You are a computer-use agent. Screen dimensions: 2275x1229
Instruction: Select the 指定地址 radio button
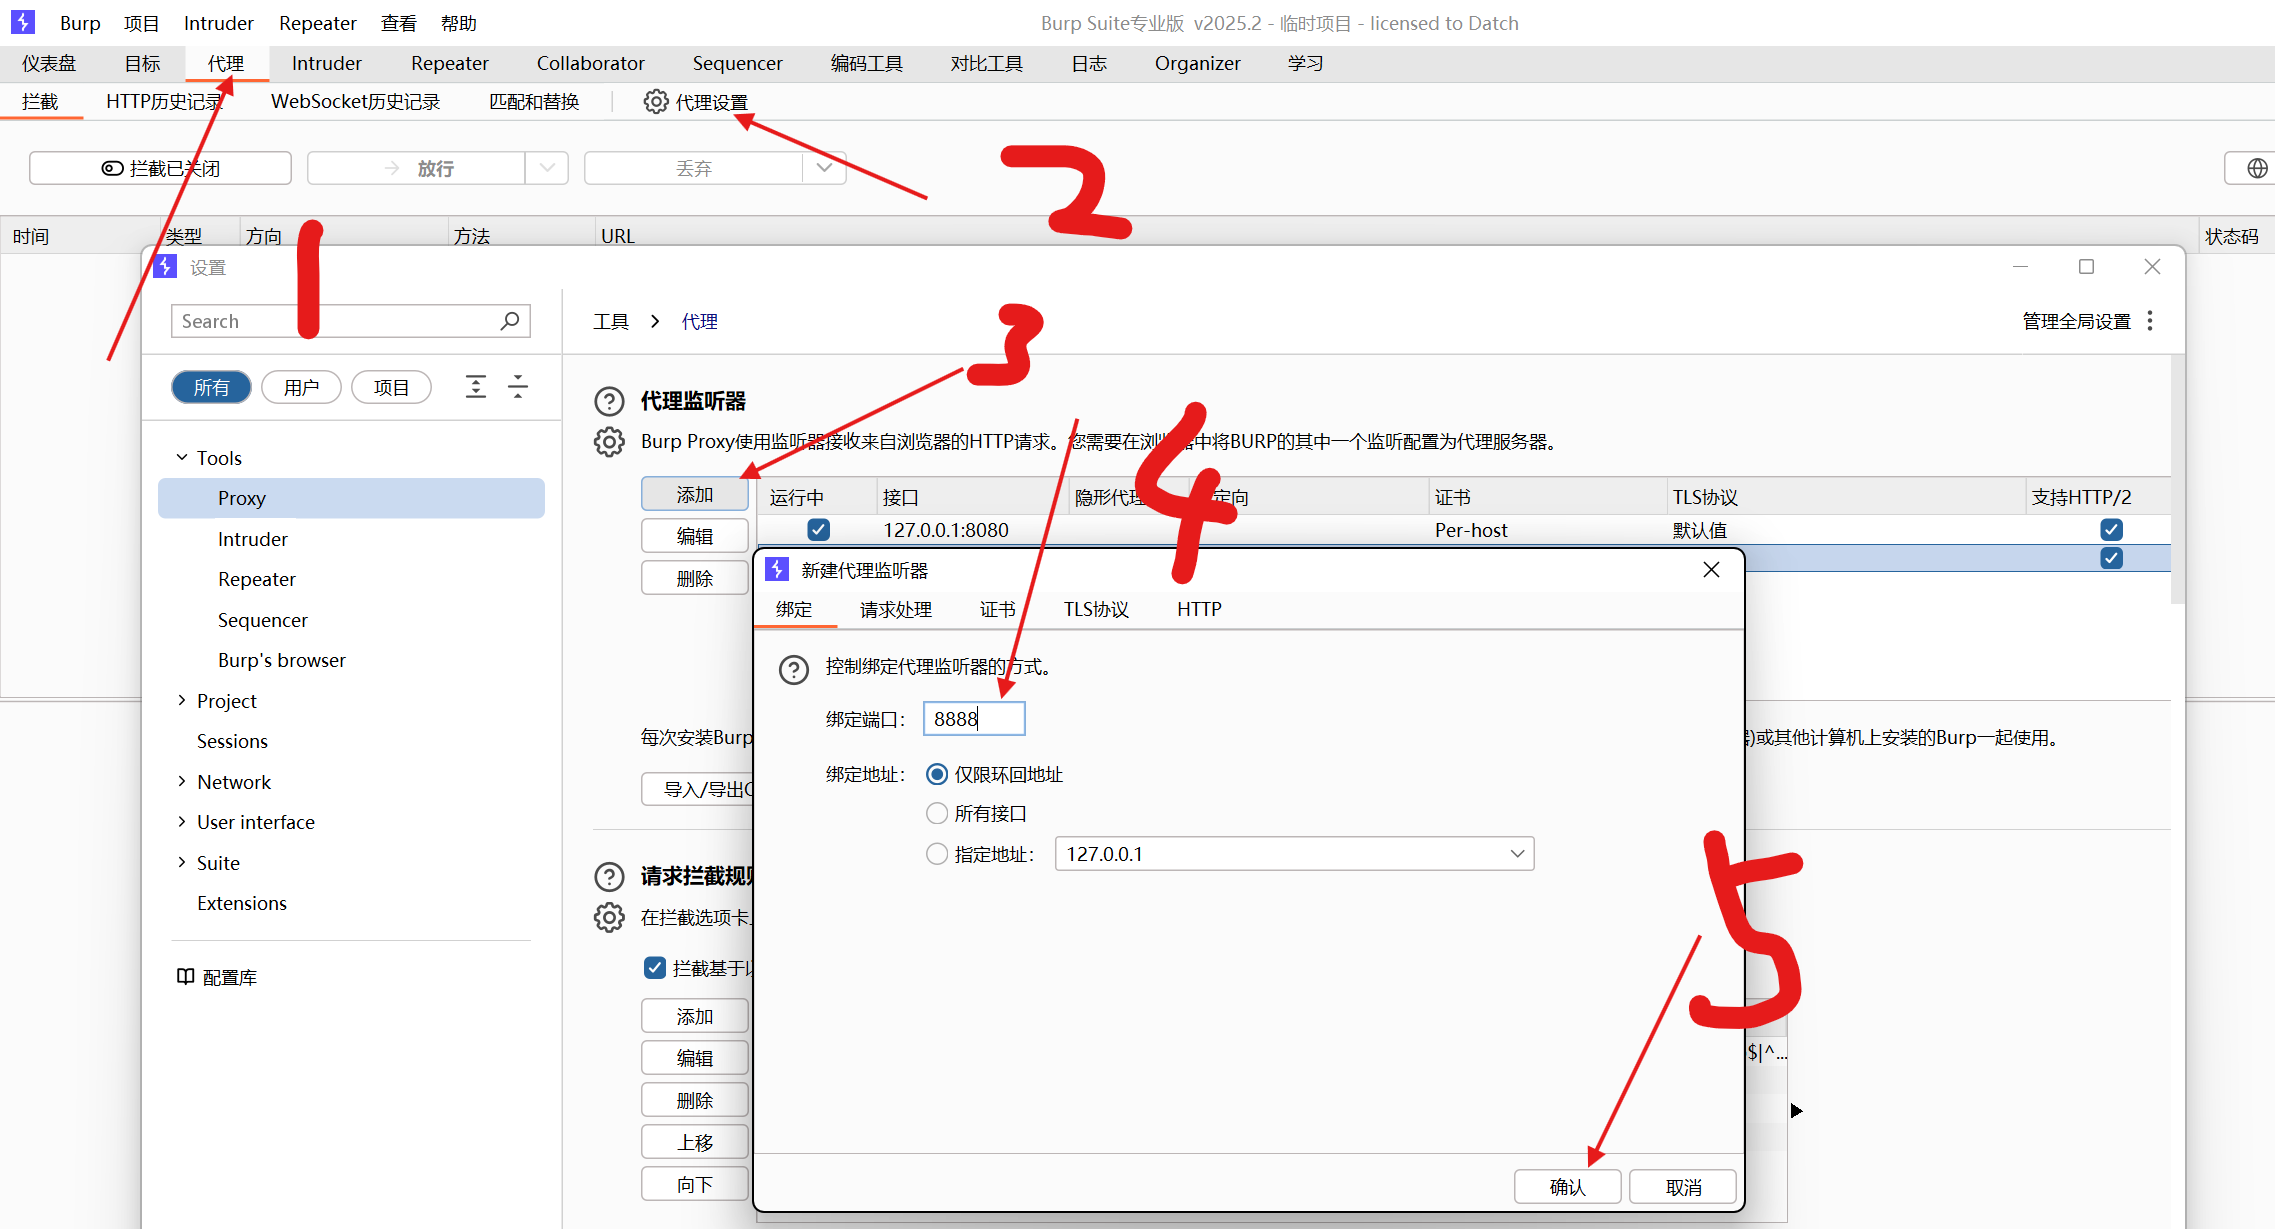937,854
